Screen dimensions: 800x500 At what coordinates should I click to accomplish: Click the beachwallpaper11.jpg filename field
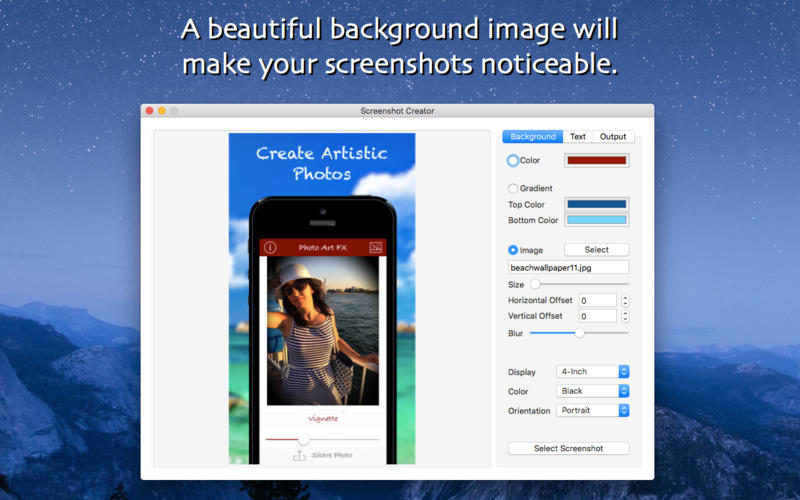coord(568,267)
